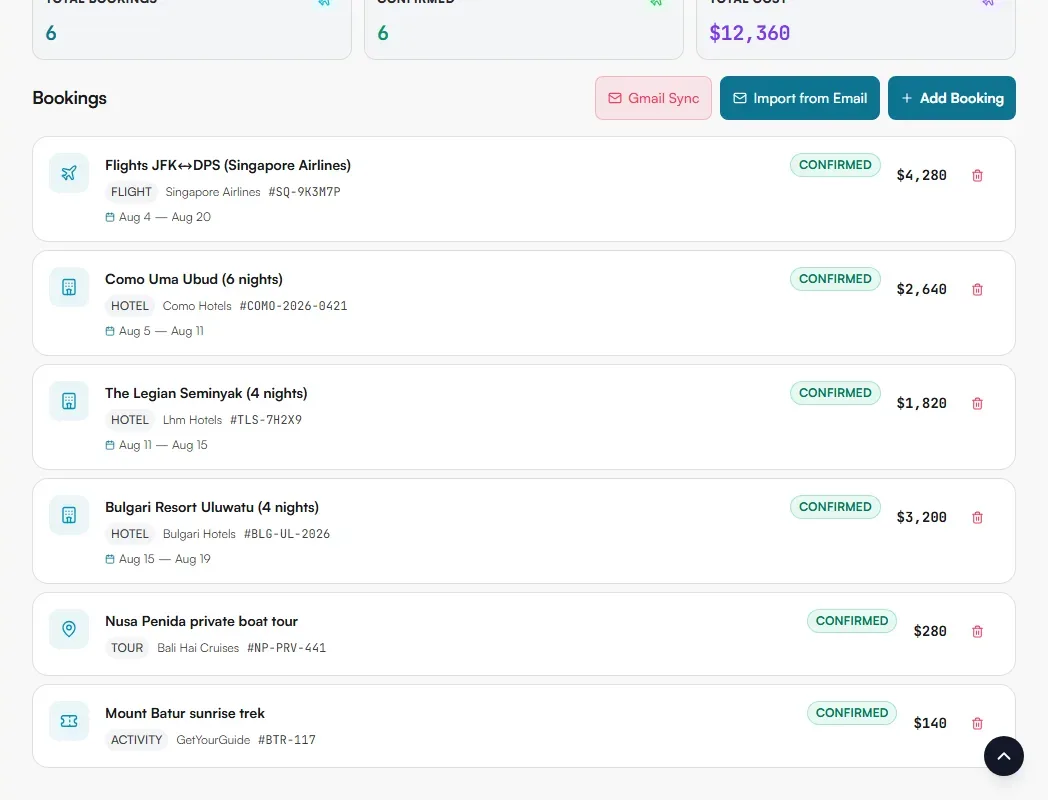This screenshot has height=800, width=1048.
Task: Open Flights JFK↔DPS (Singapore Airlines) title
Action: (228, 165)
